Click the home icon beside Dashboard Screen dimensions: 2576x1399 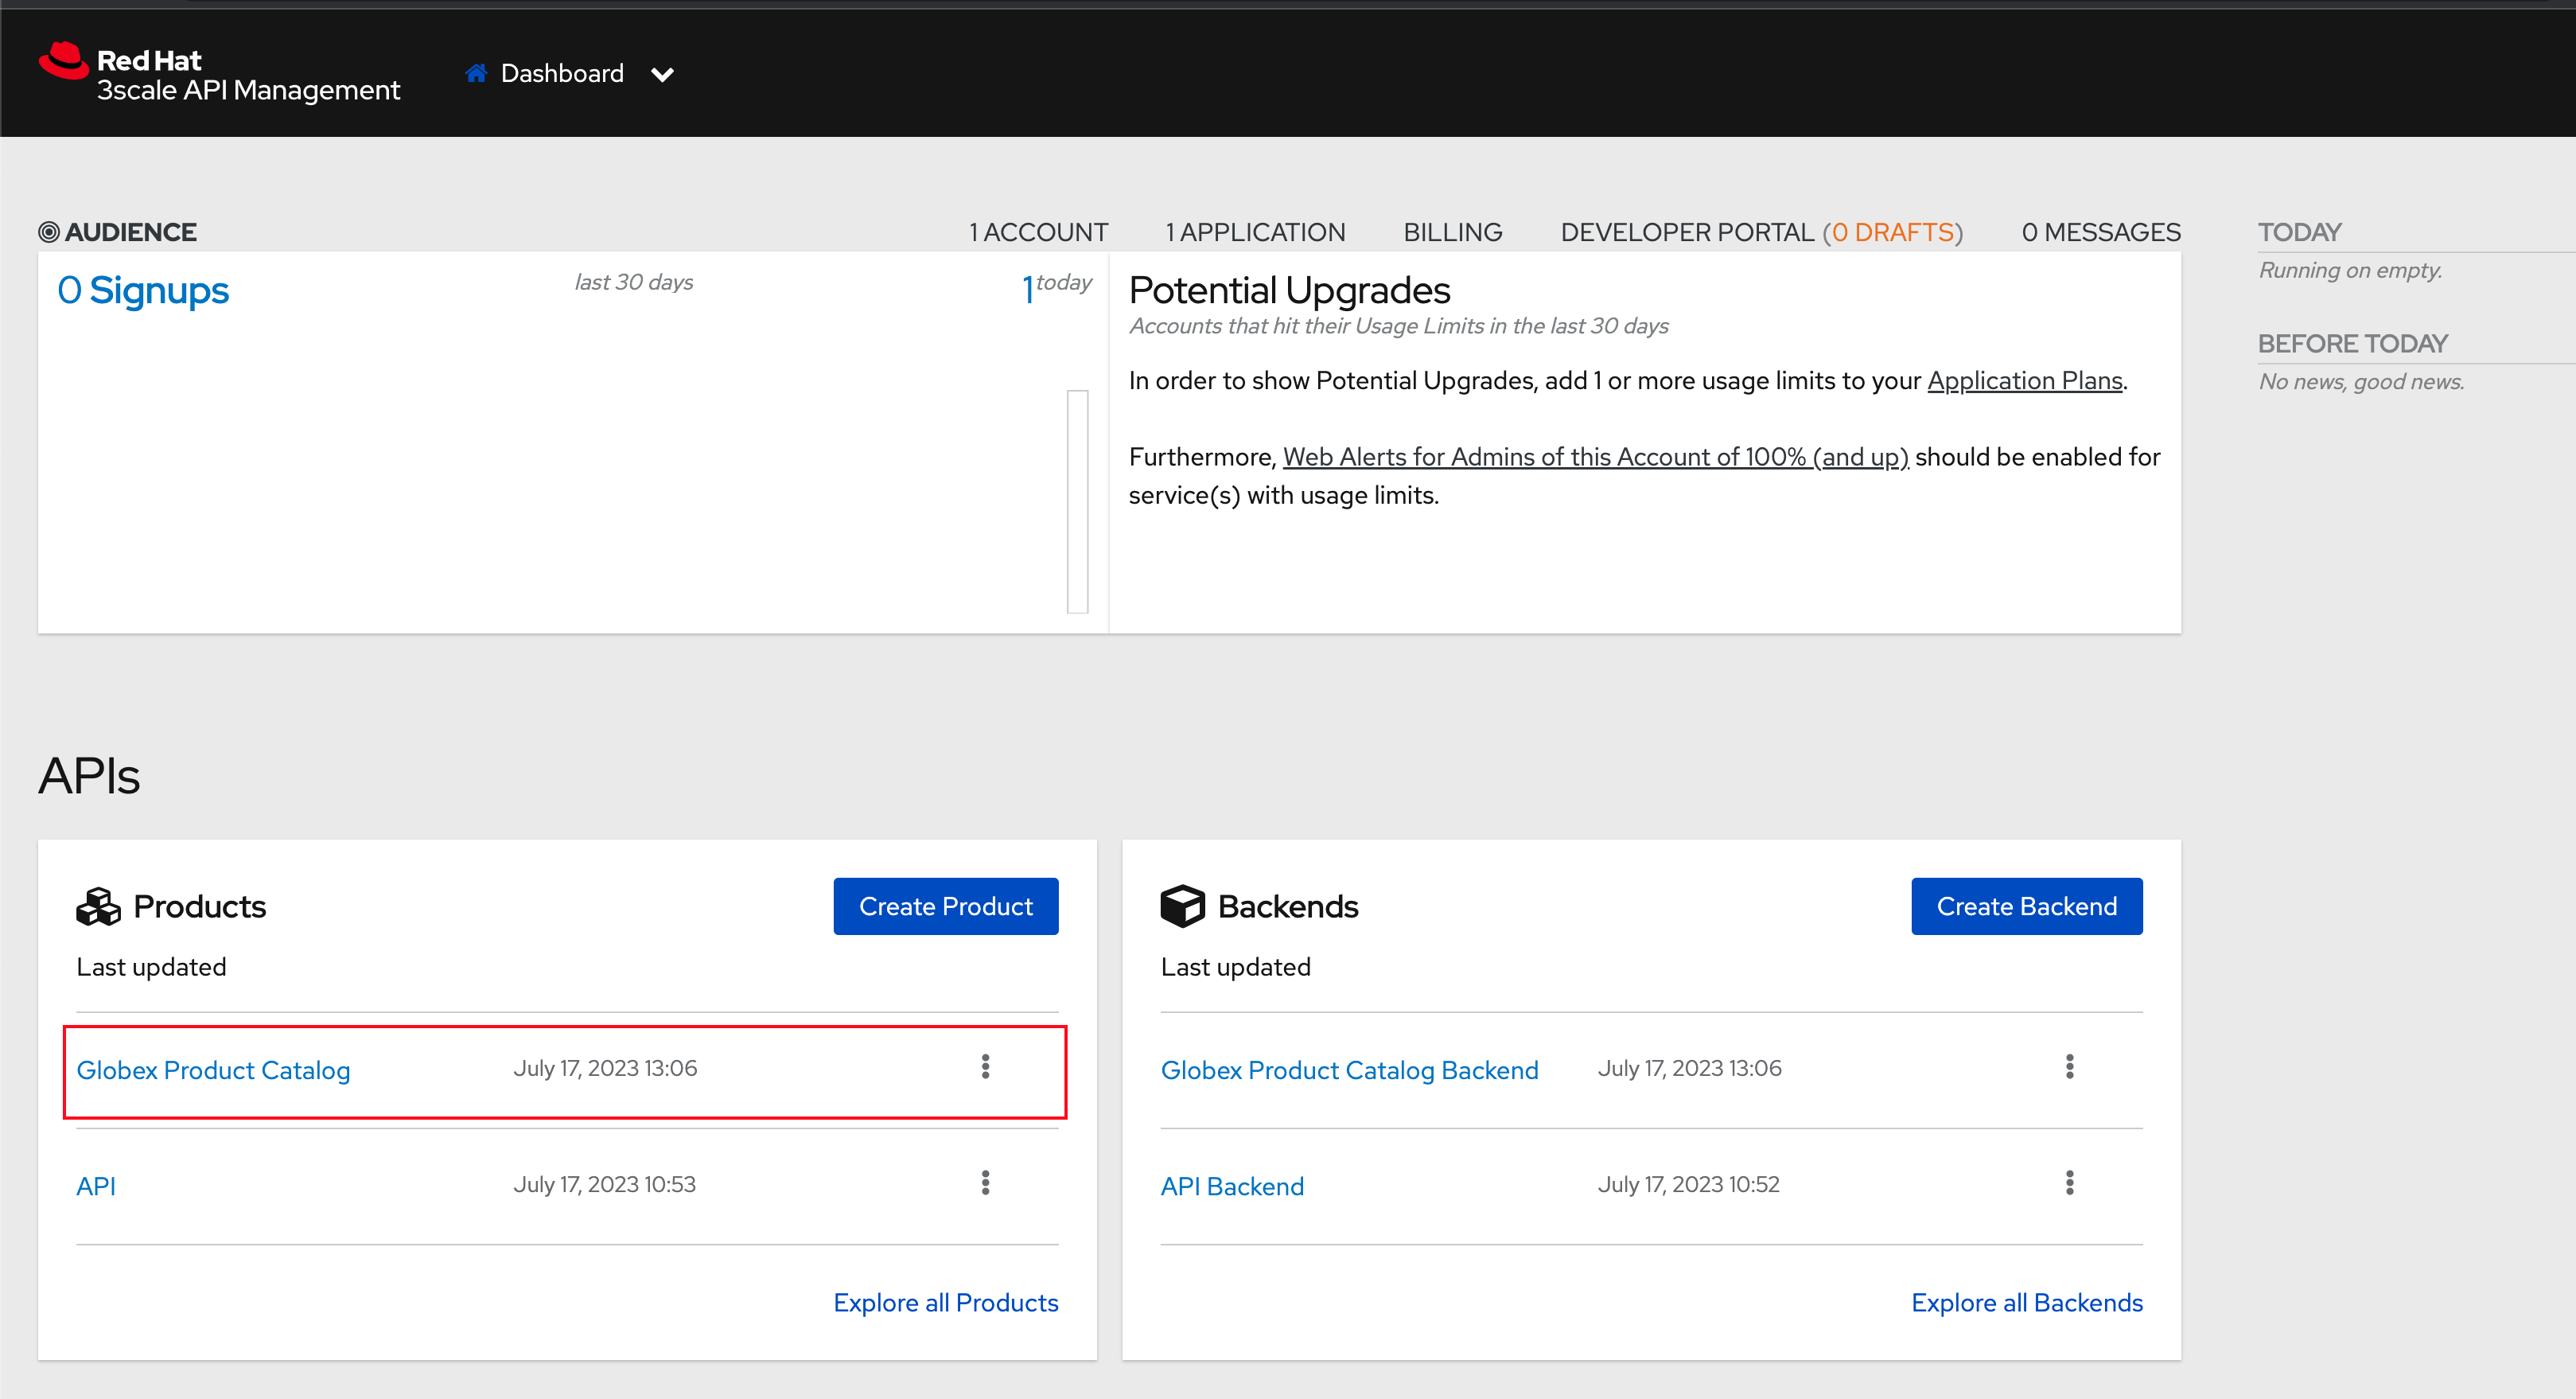tap(476, 73)
